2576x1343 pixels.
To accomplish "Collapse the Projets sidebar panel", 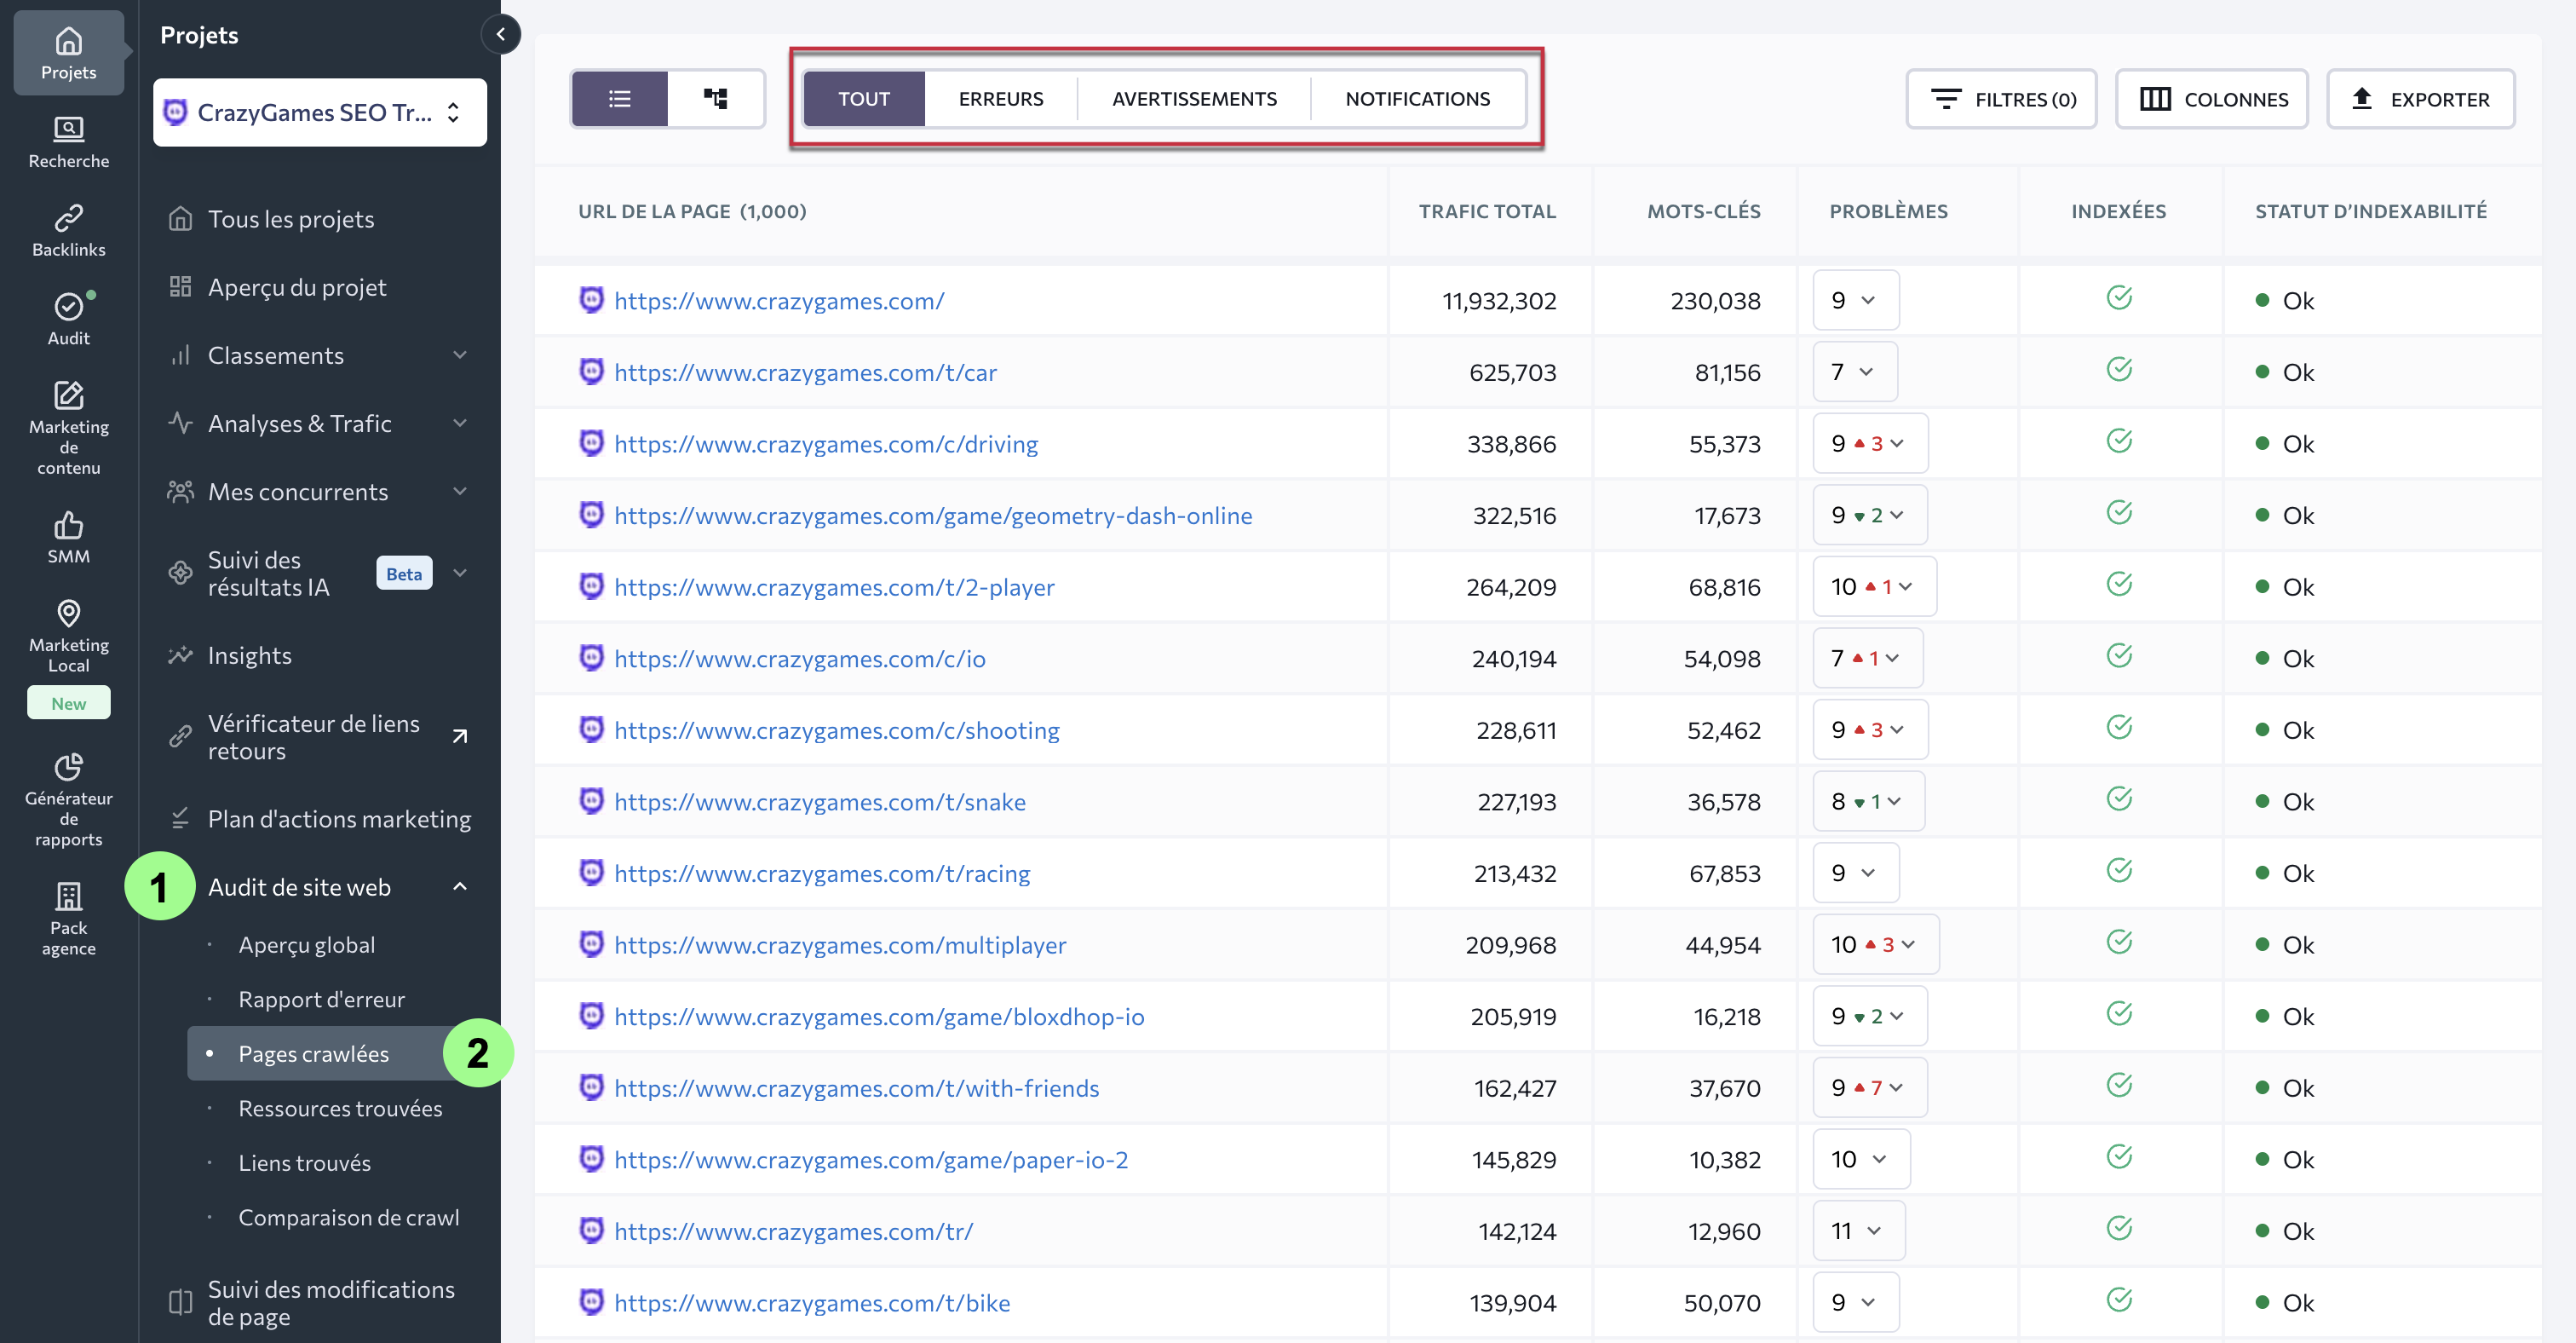I will pyautogui.click(x=500, y=34).
